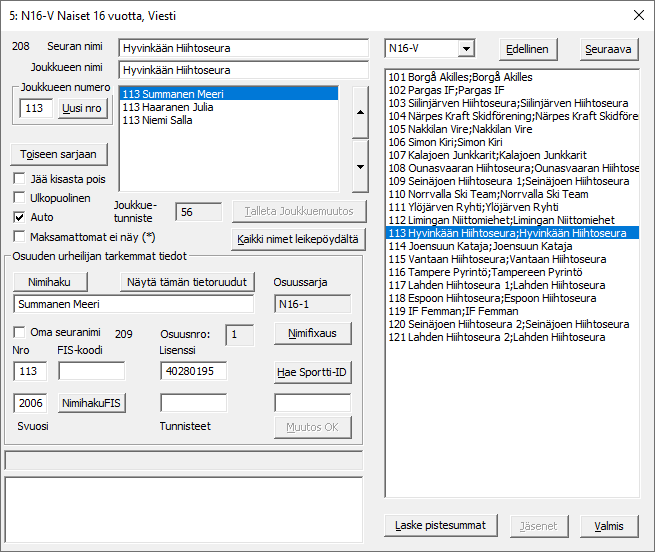Click the 'Uusi nro' button
Image resolution: width=655 pixels, height=552 pixels.
82,108
